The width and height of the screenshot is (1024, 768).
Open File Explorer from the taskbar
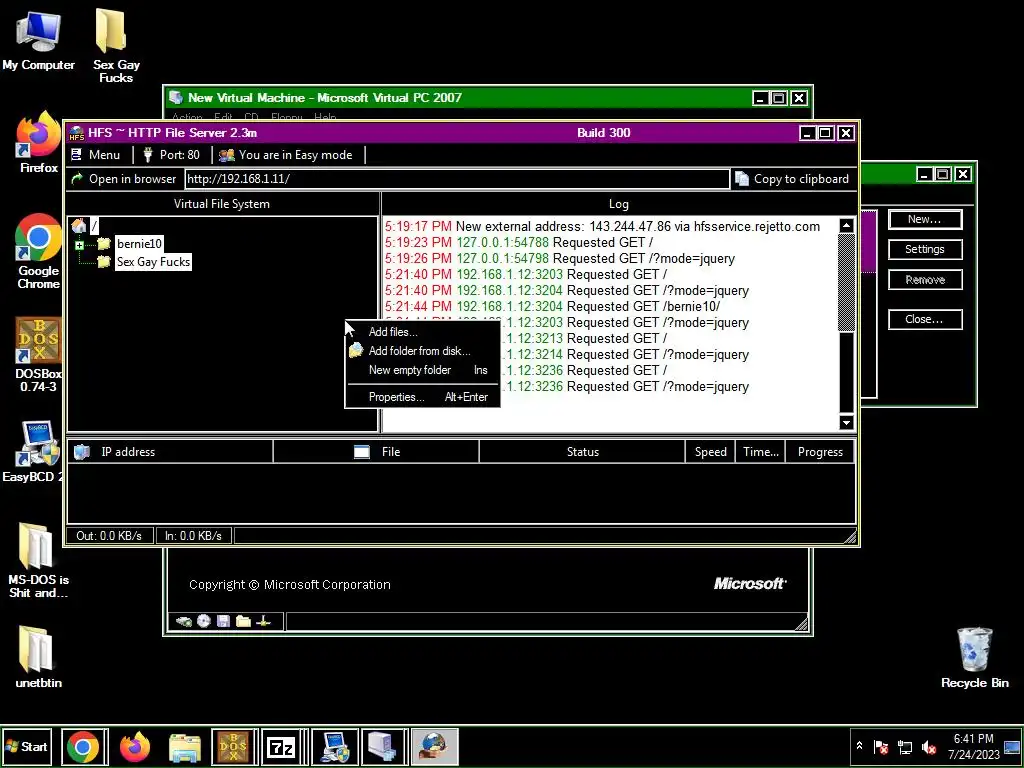click(x=185, y=747)
